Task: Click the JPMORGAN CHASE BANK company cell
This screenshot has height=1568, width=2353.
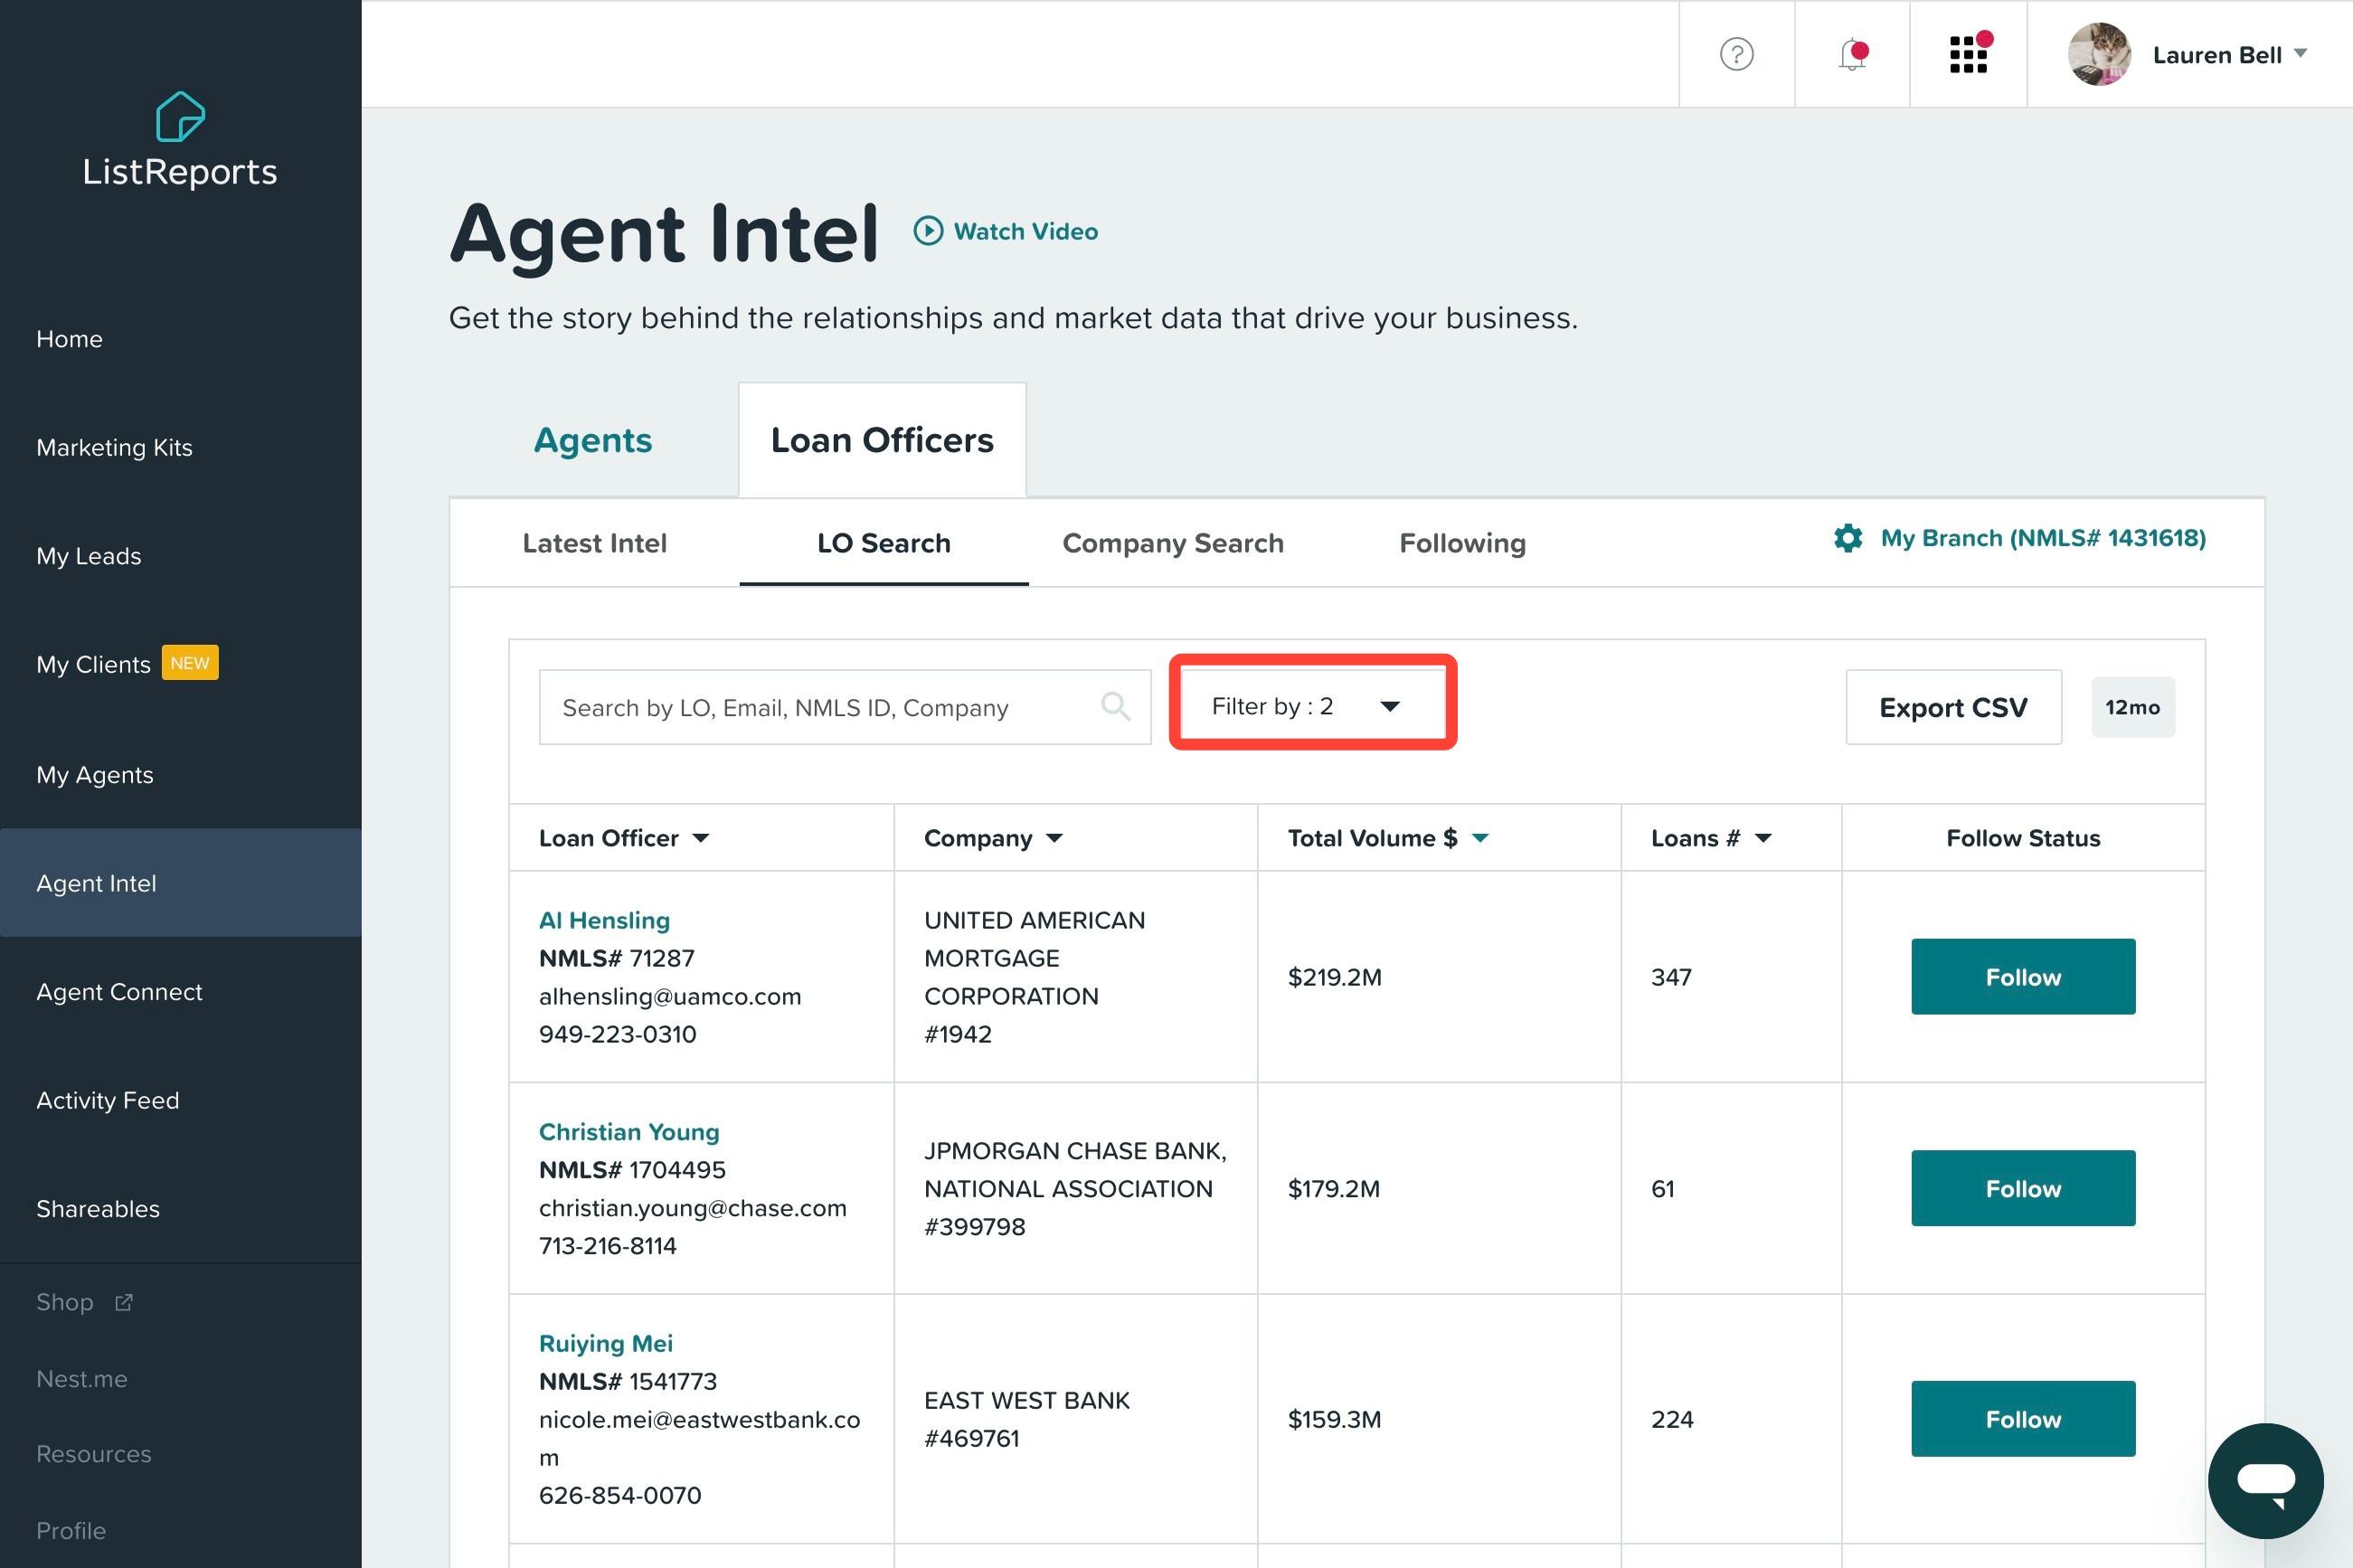Action: click(1075, 1188)
